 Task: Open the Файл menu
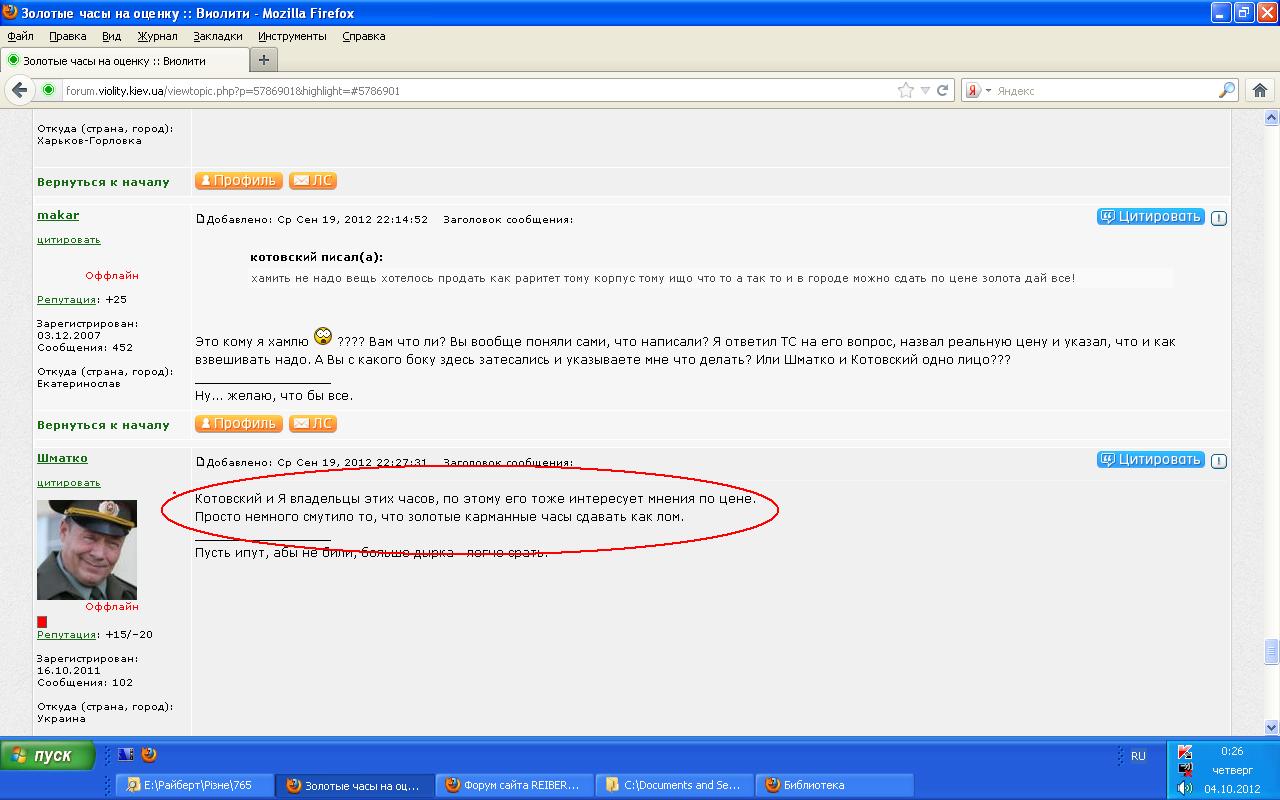(20, 36)
